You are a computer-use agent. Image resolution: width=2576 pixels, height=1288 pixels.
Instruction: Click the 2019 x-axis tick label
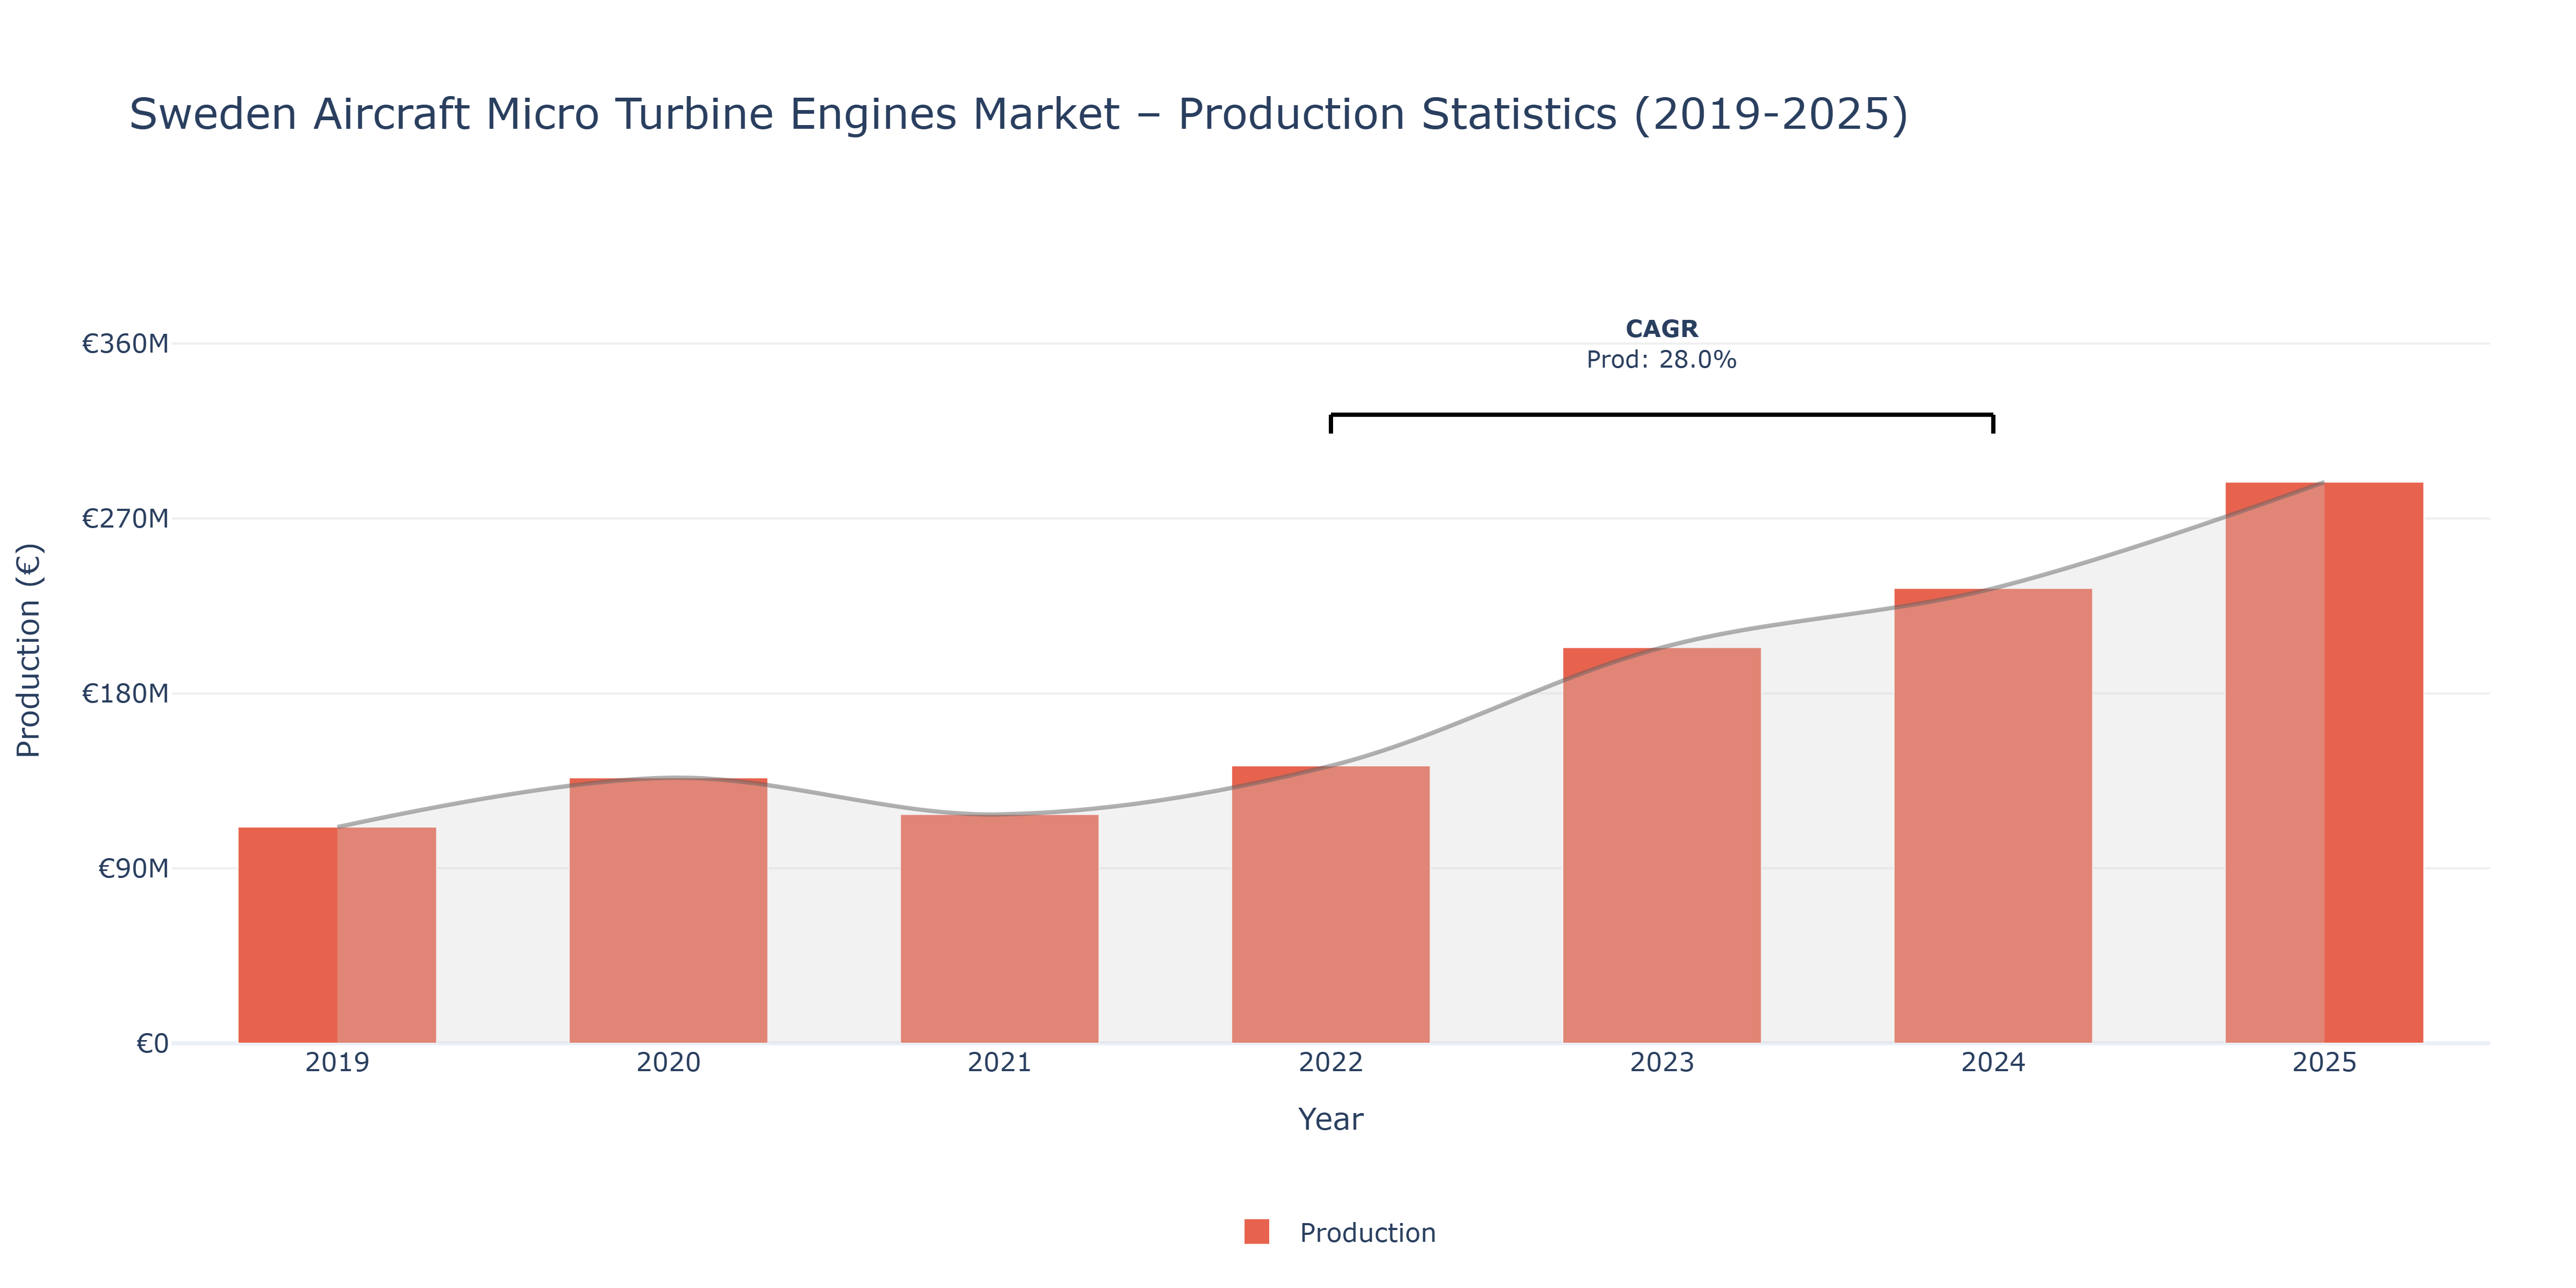coord(337,1062)
